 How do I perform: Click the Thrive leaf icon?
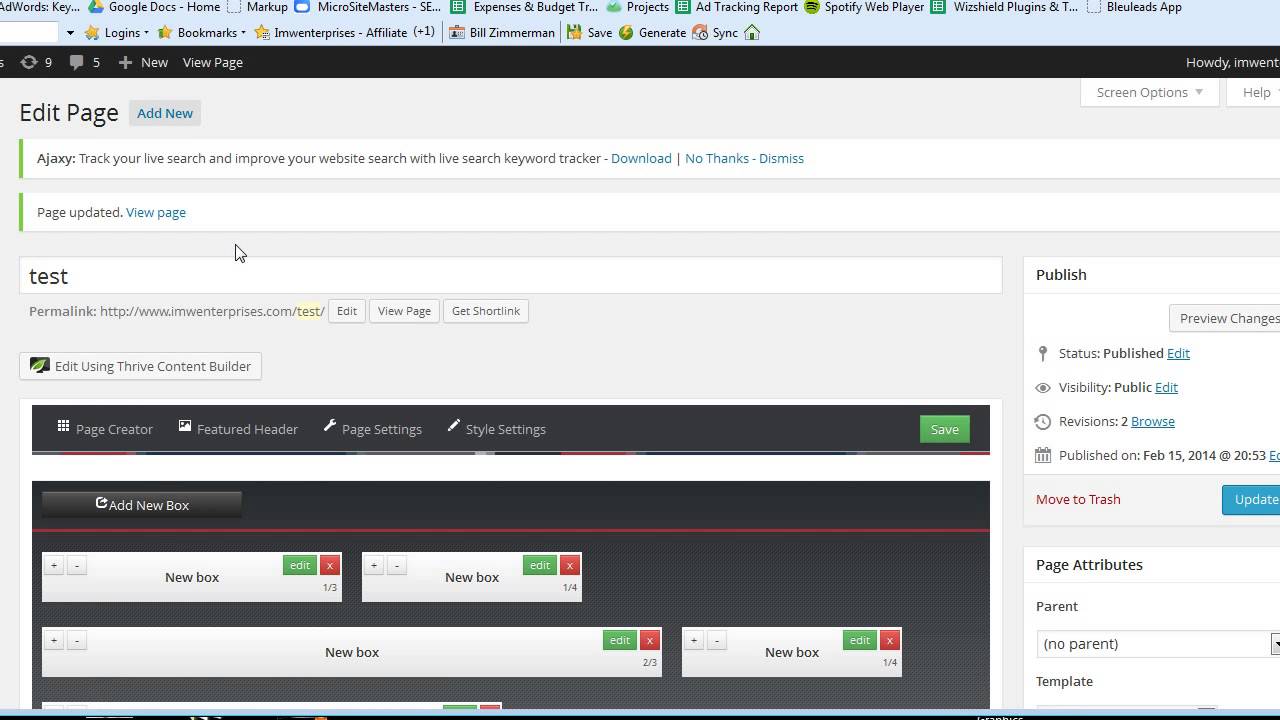point(39,365)
